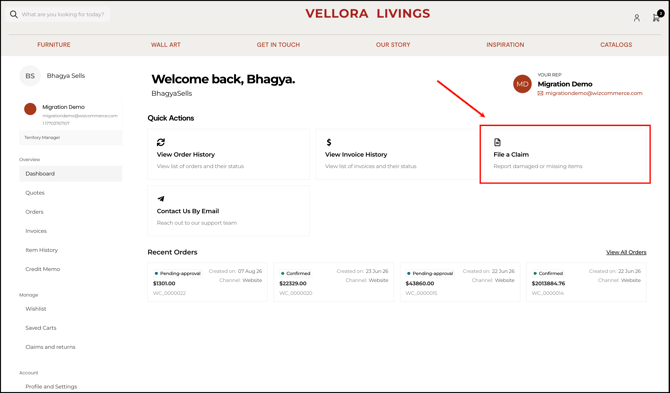This screenshot has height=393, width=670.
Task: Click the search magnifier icon
Action: (x=14, y=15)
